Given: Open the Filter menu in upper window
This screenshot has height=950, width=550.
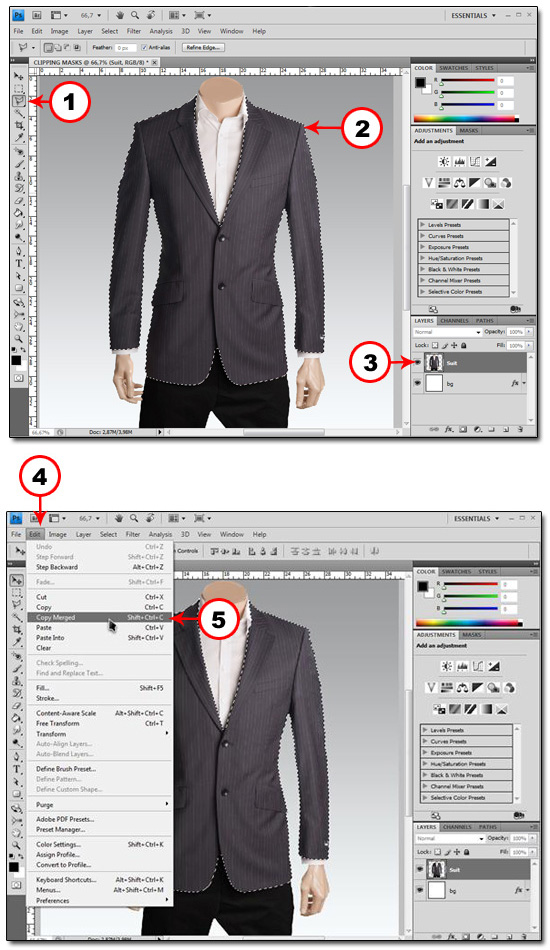Looking at the screenshot, I should pos(134,31).
